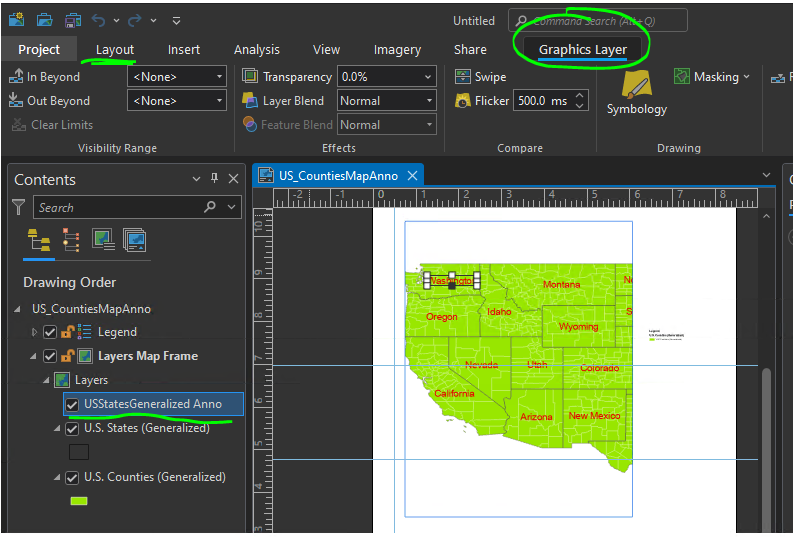Open the Symbology tool
Image resolution: width=793 pixels, height=537 pixels.
tap(636, 92)
